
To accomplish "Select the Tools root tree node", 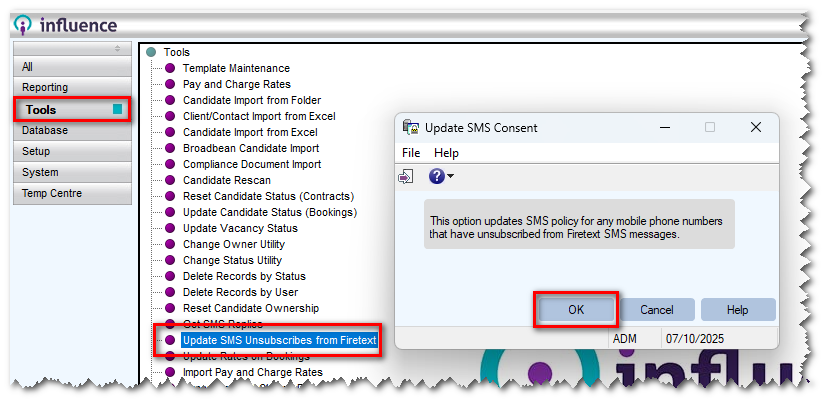I will click(x=176, y=52).
